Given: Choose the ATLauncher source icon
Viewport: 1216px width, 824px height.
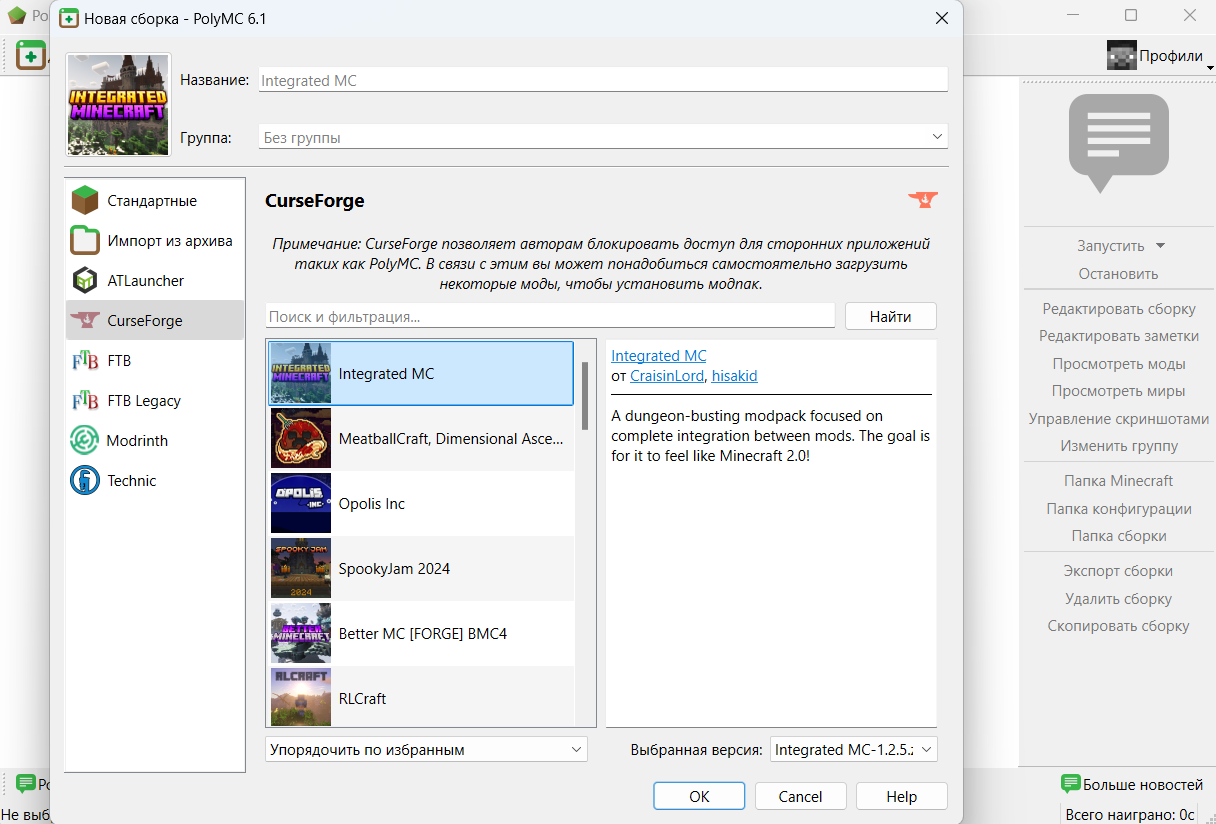Looking at the screenshot, I should (x=85, y=280).
